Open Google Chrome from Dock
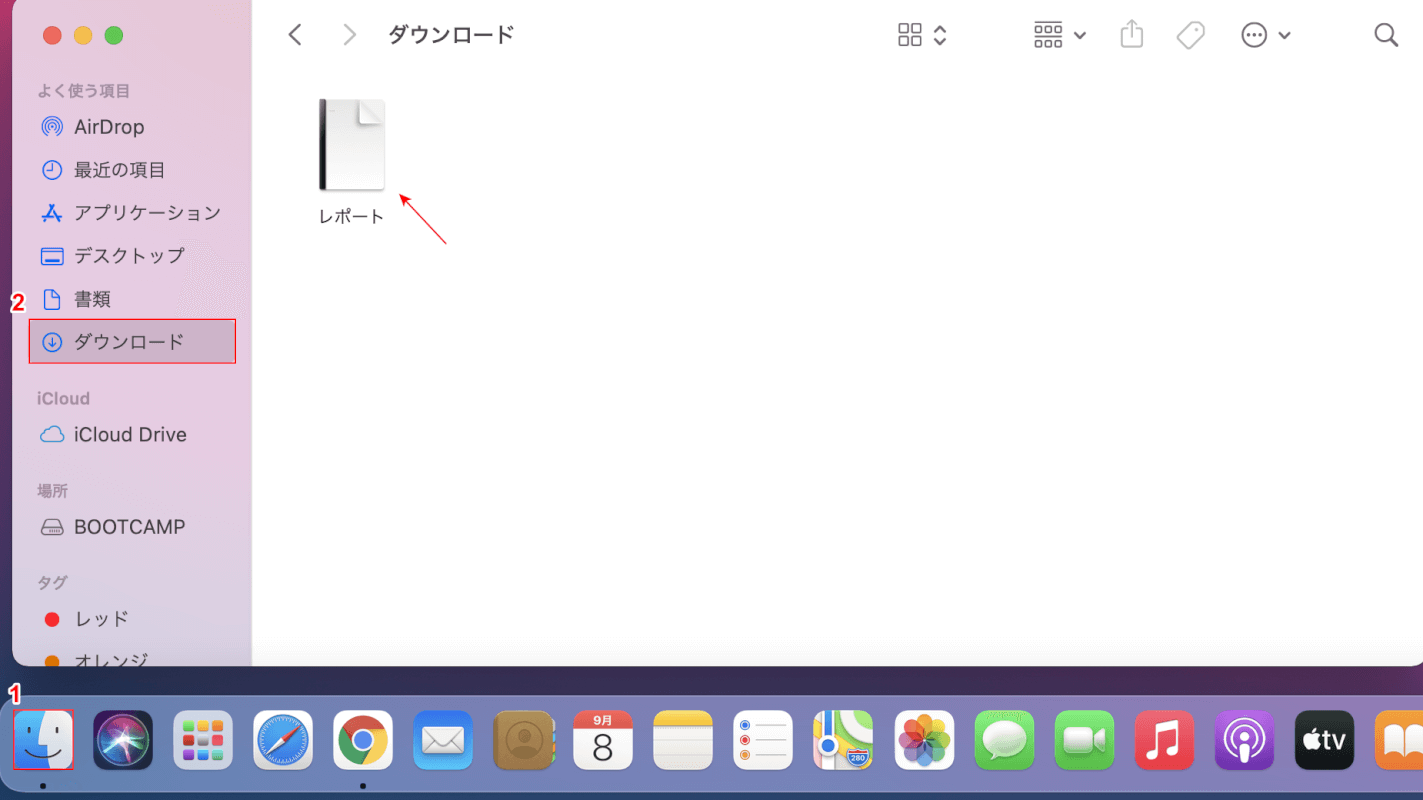Screen dimensions: 1423x800 pos(363,740)
